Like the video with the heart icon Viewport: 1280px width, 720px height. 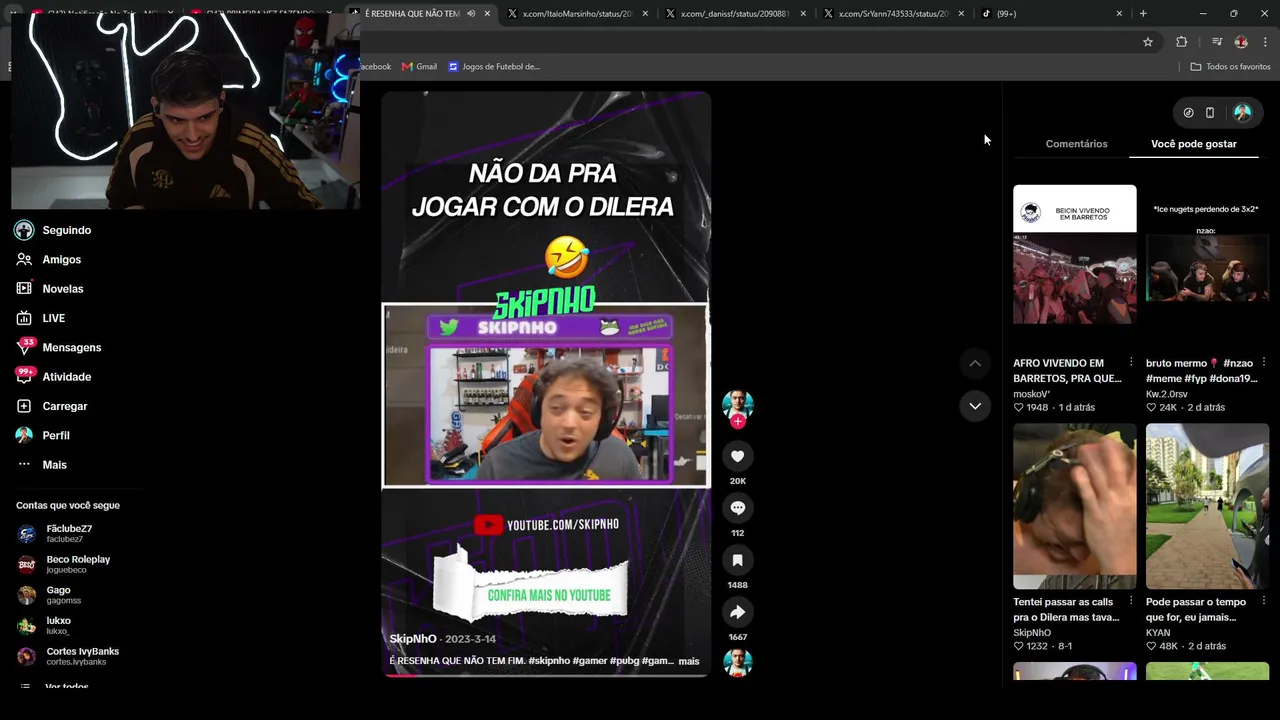[x=738, y=456]
